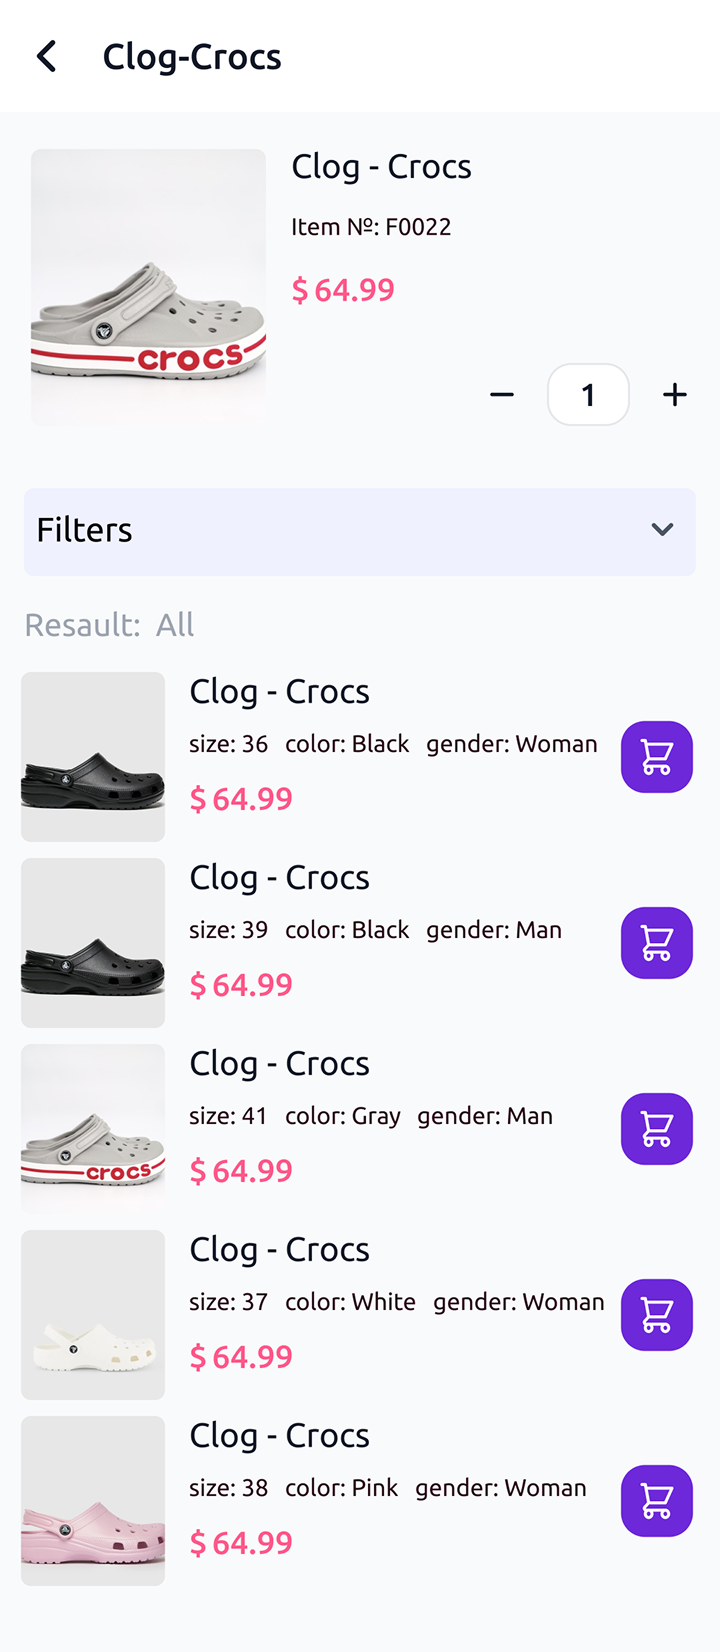Screen dimensions: 720x1652
Task: Add the size 36 Black Woman crocs to cart
Action: point(656,757)
